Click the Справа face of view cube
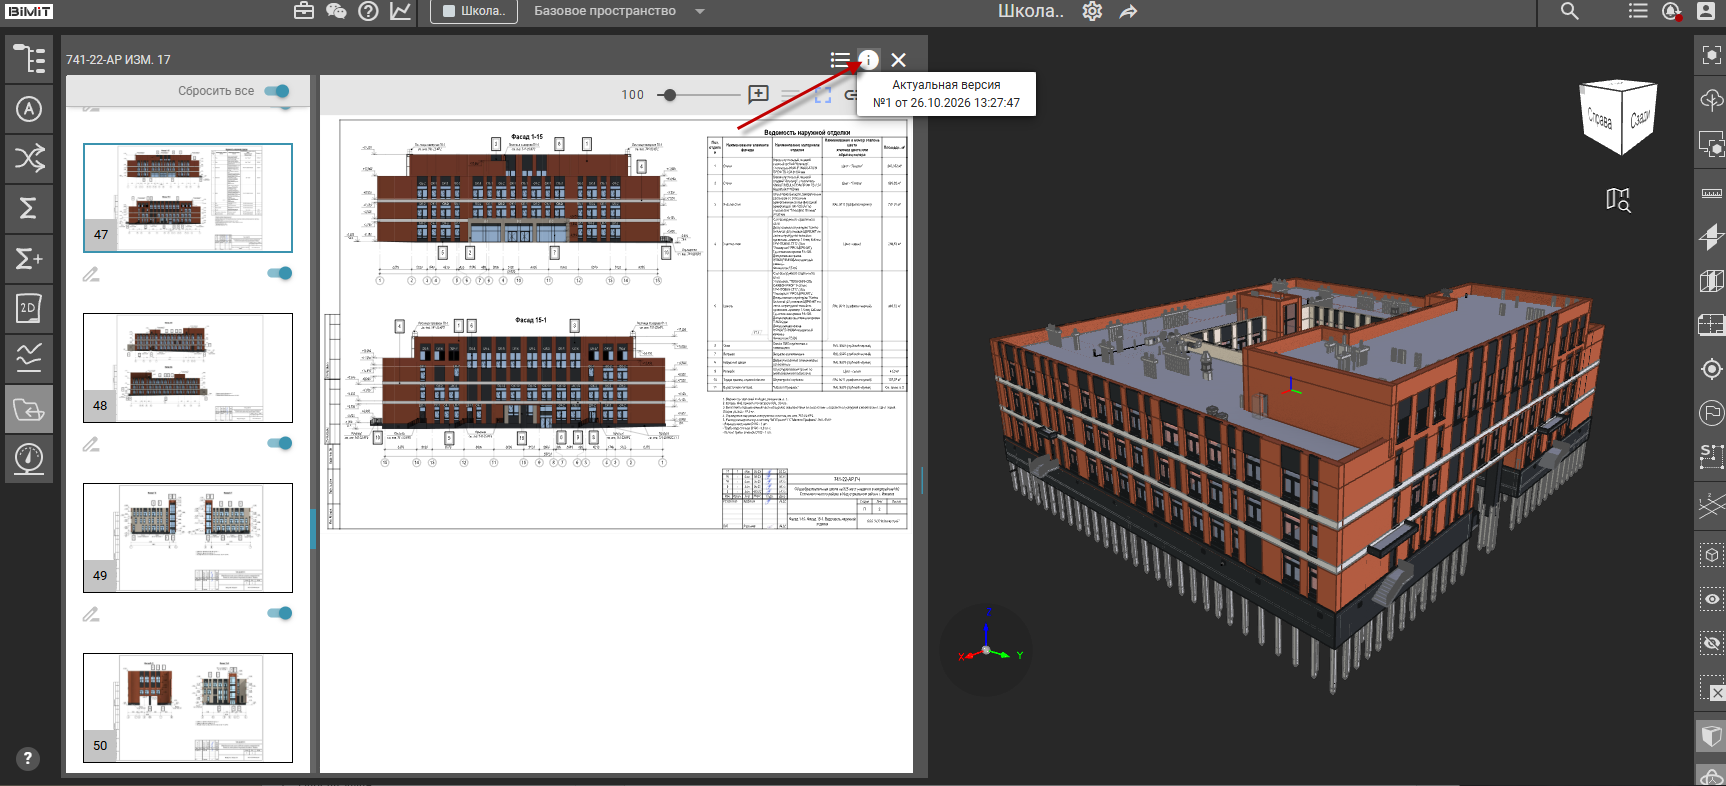 pyautogui.click(x=1600, y=120)
